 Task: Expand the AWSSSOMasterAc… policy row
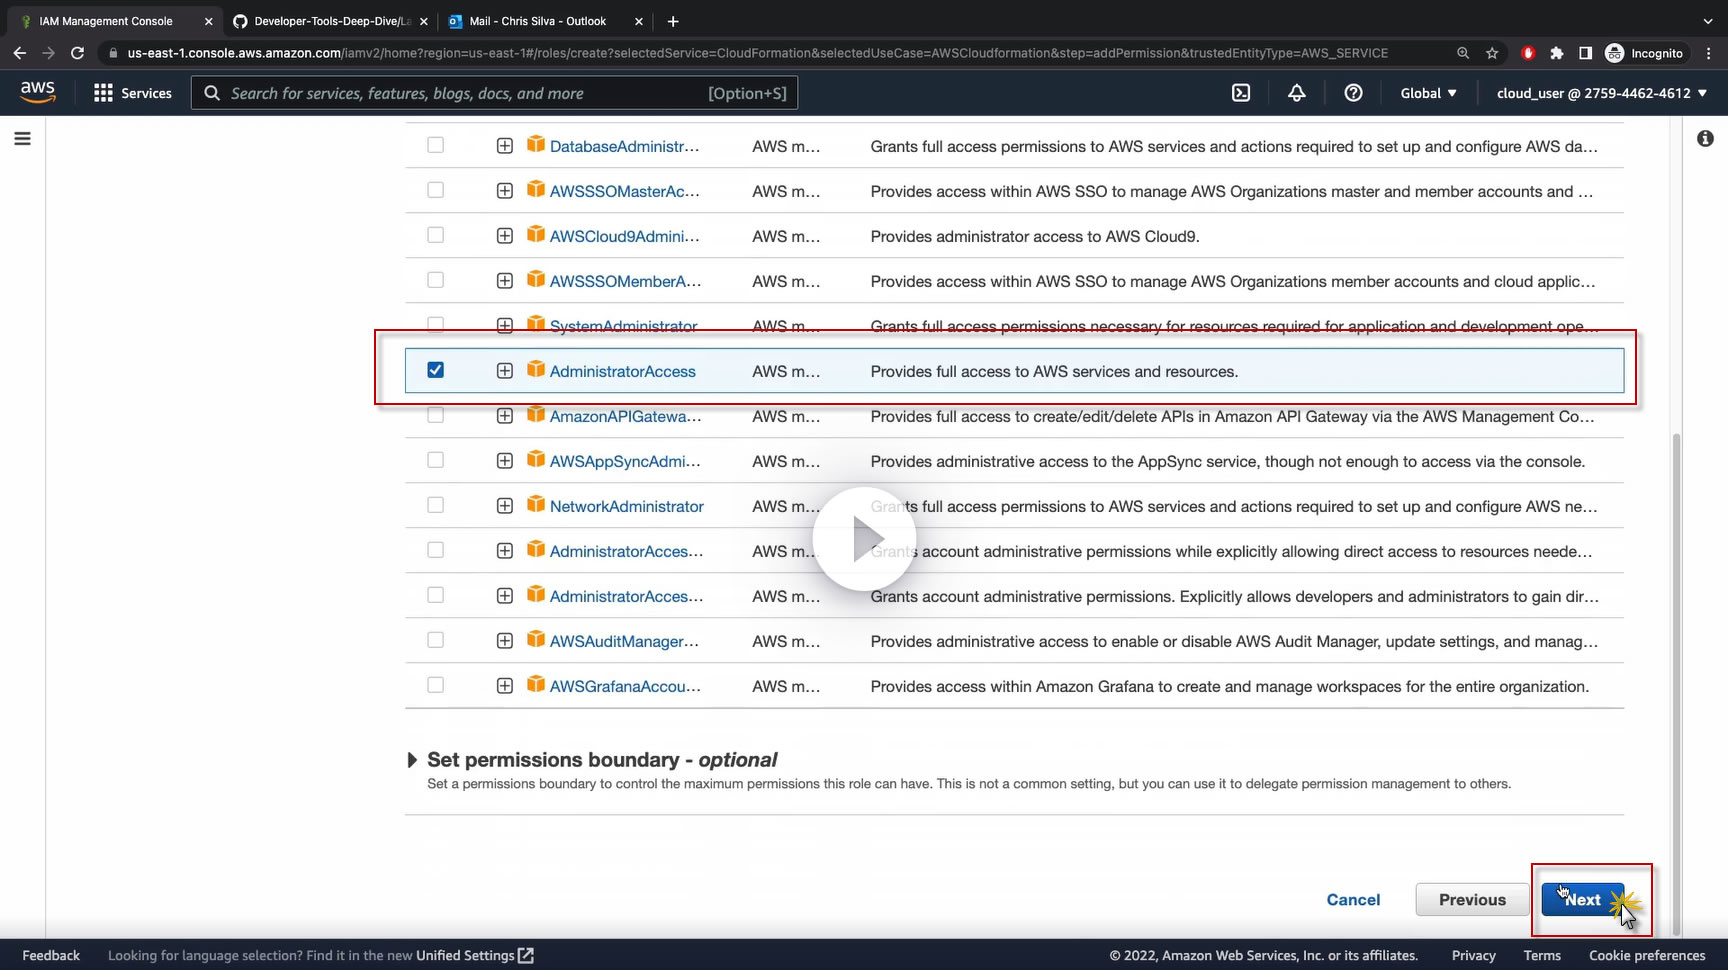(505, 191)
